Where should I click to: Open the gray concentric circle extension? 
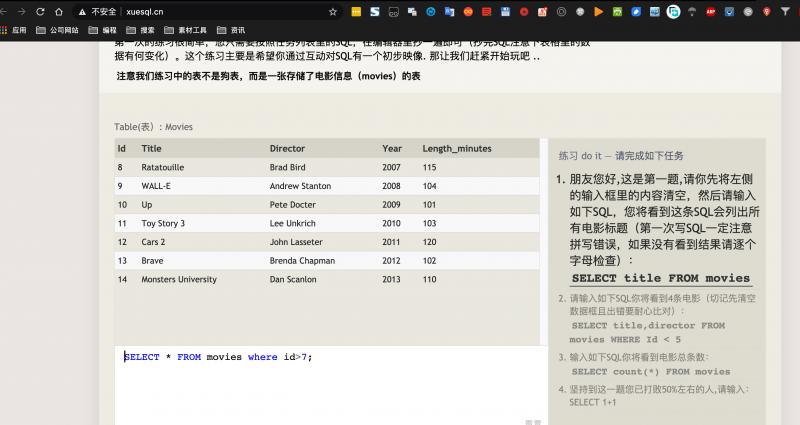[x=561, y=11]
